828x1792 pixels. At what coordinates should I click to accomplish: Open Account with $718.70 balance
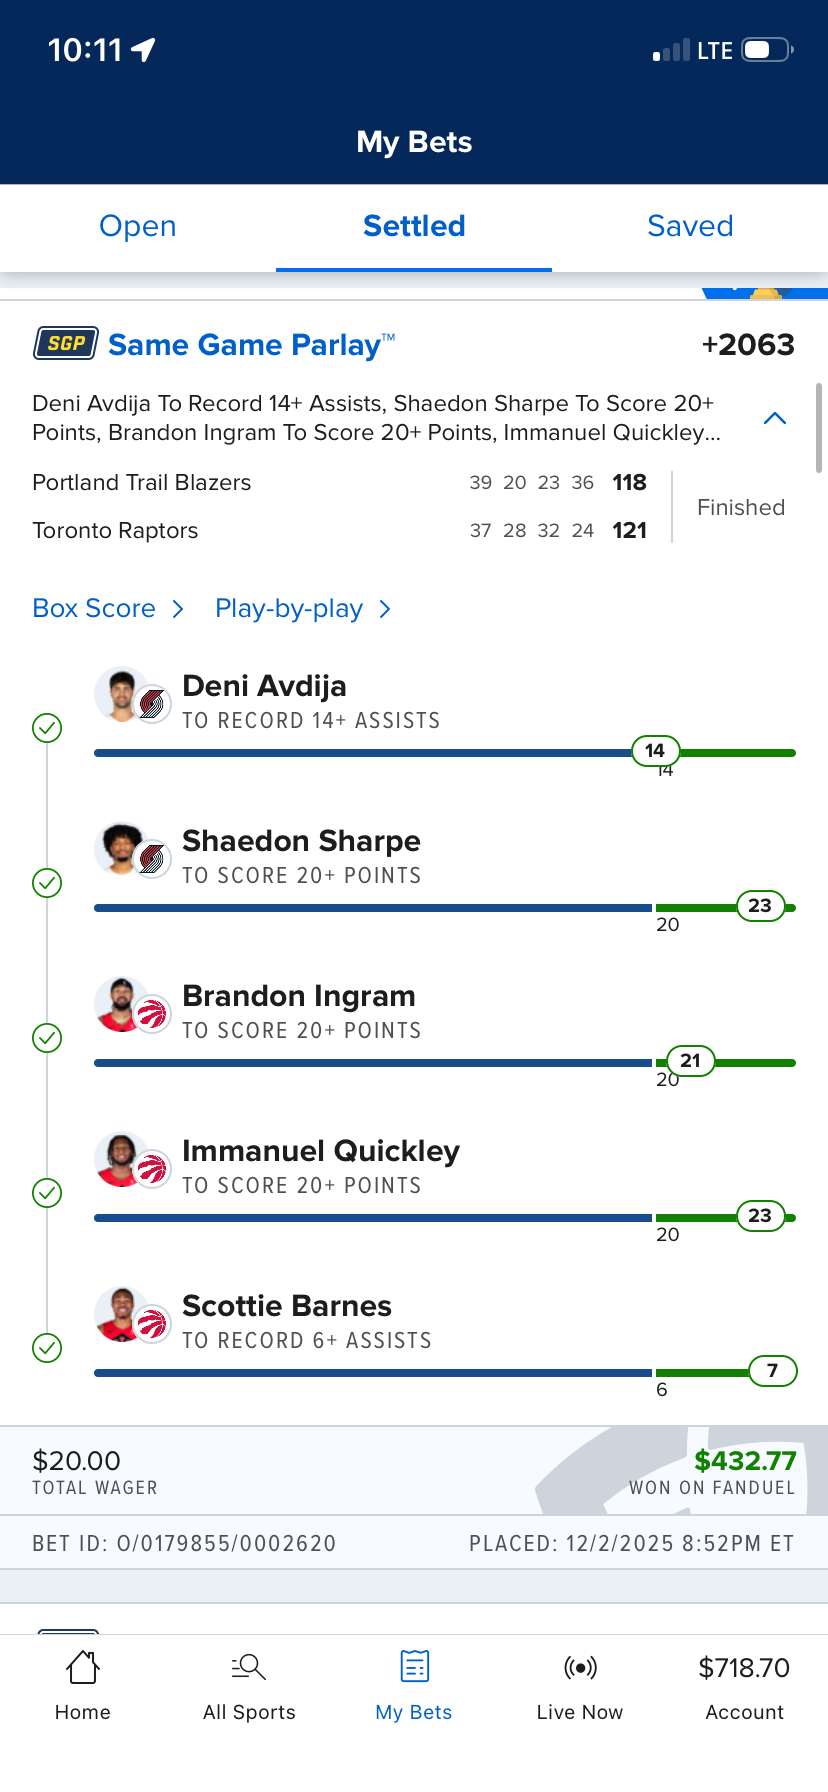point(744,1686)
